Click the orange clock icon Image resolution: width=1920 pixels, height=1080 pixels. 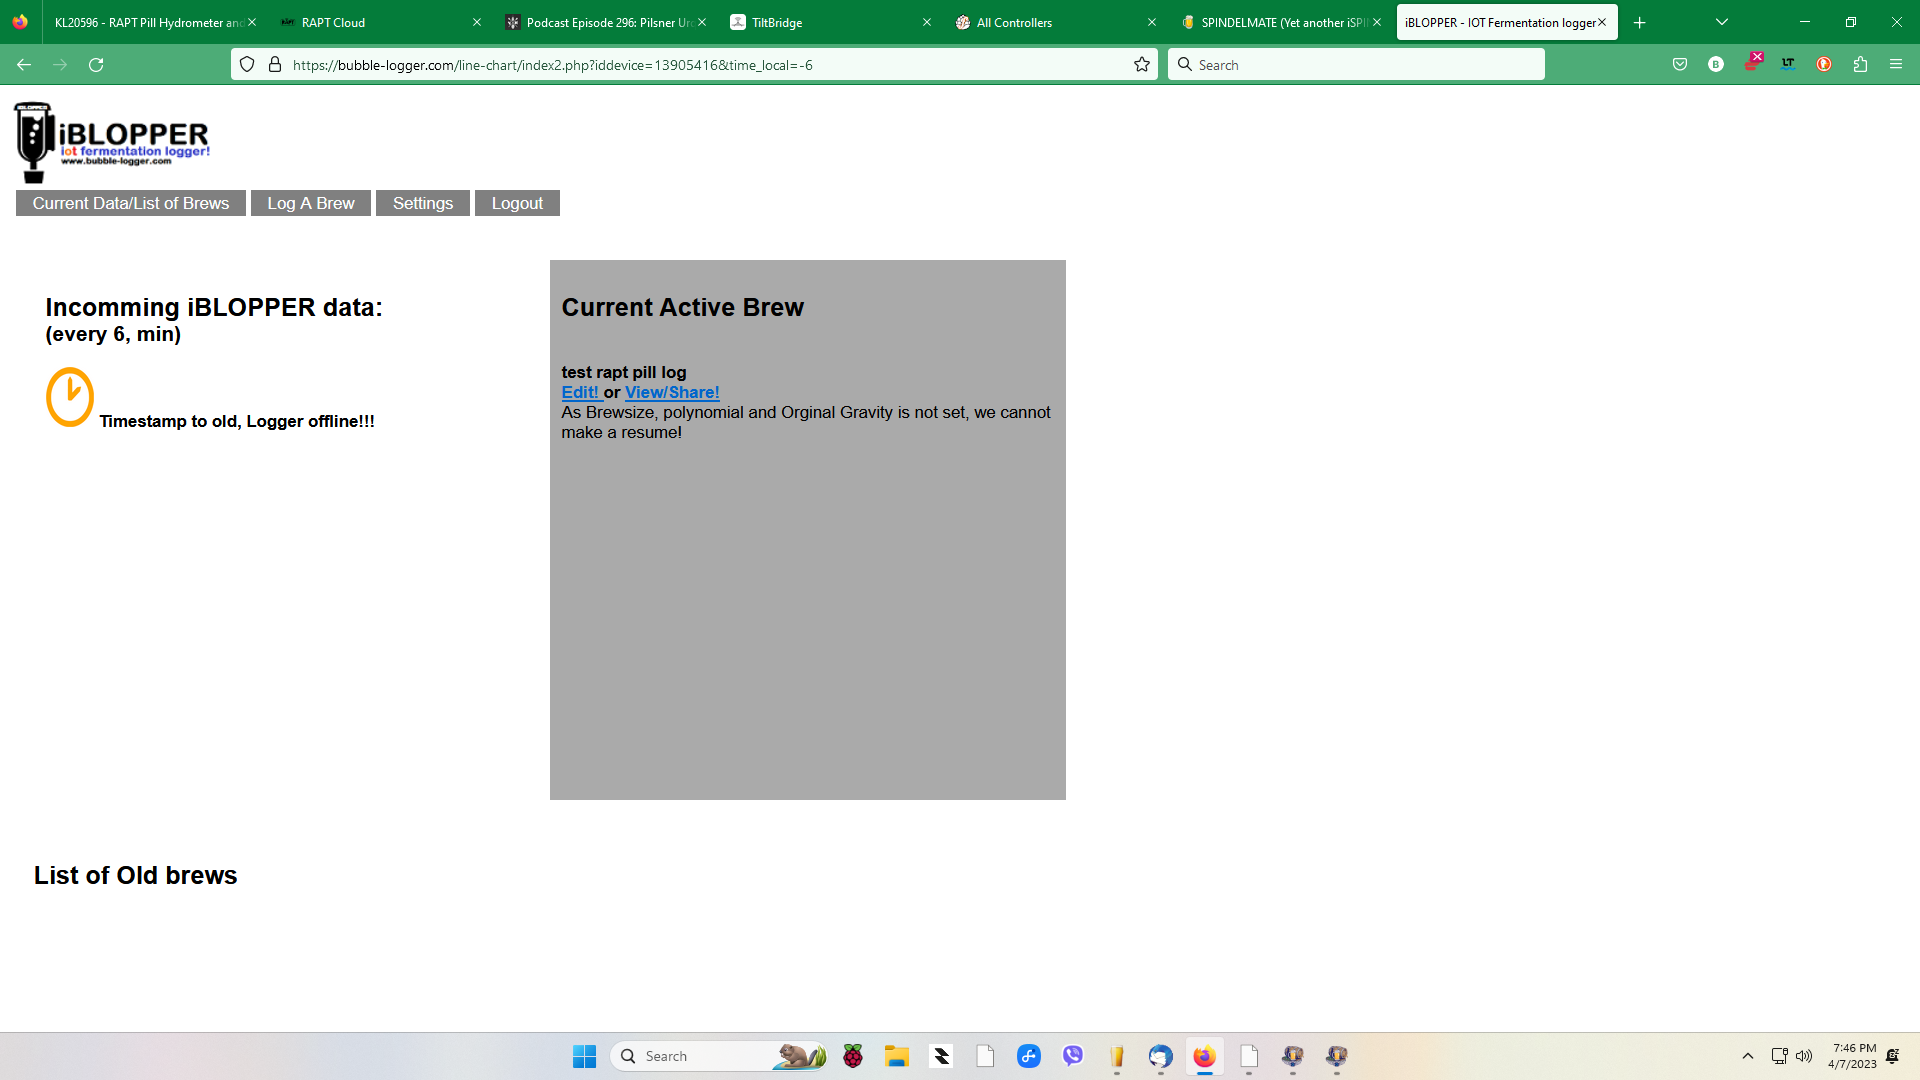click(x=70, y=397)
